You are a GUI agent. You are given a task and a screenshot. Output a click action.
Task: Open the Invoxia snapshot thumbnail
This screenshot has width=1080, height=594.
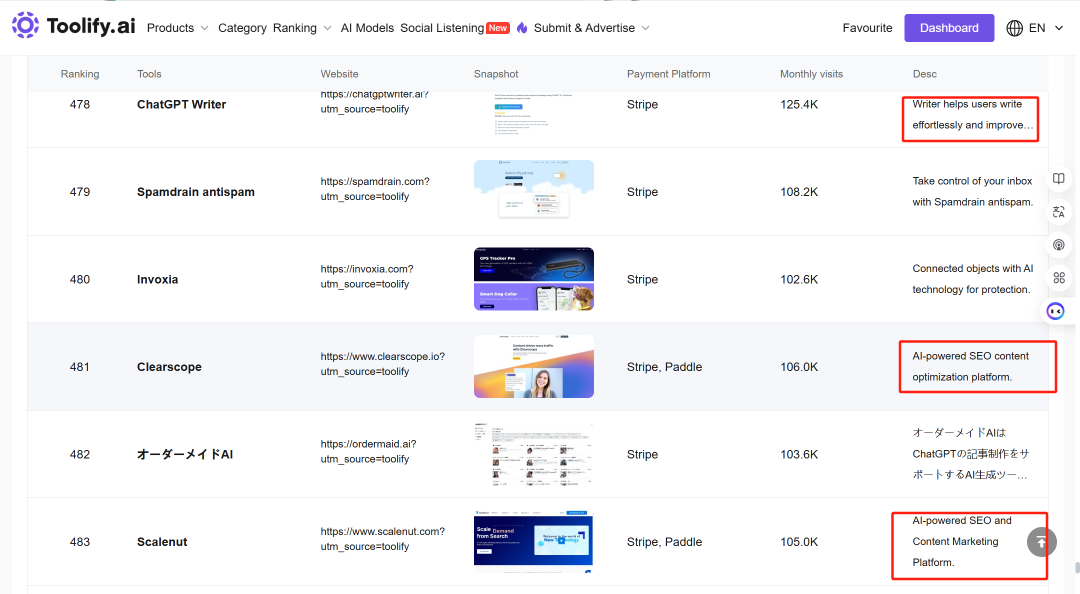coord(534,278)
